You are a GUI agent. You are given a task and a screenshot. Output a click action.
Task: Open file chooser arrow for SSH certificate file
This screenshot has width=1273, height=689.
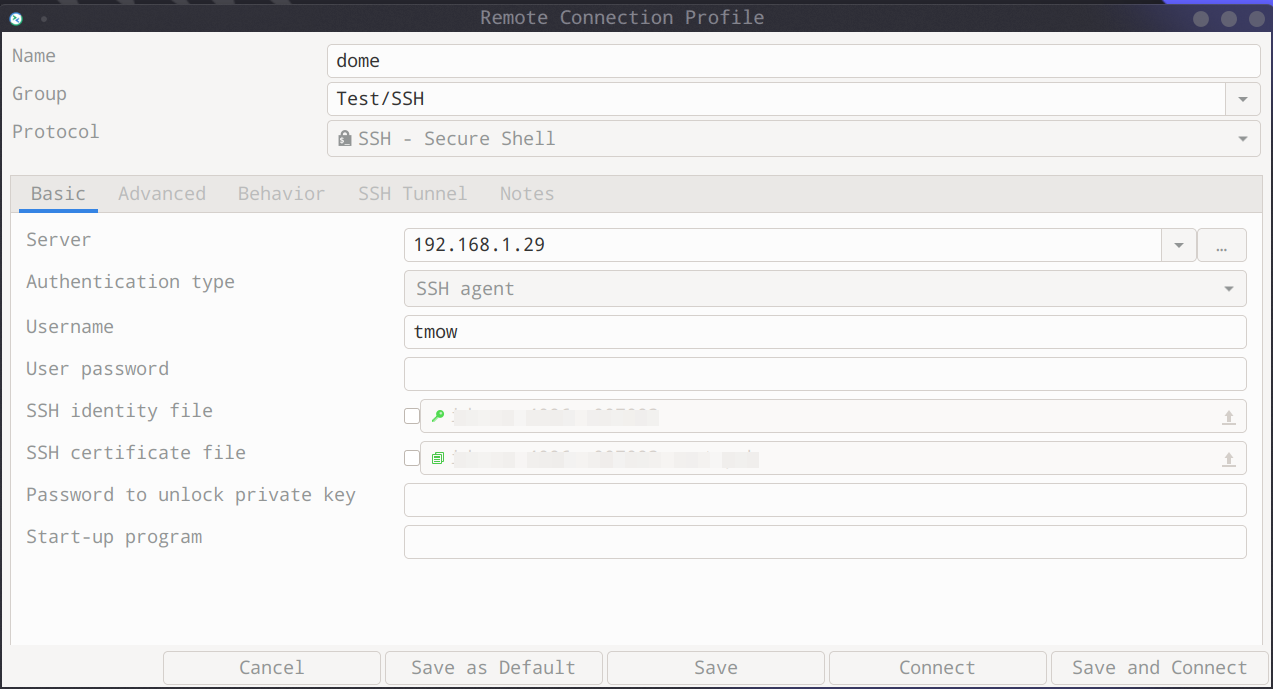click(x=1229, y=460)
